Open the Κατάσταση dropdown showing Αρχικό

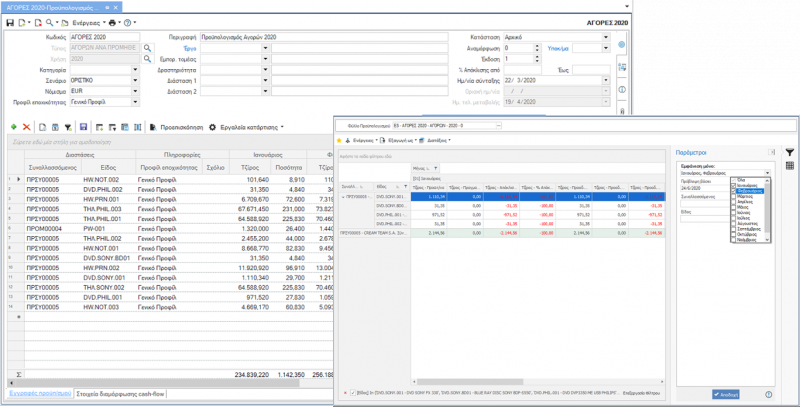[x=606, y=37]
